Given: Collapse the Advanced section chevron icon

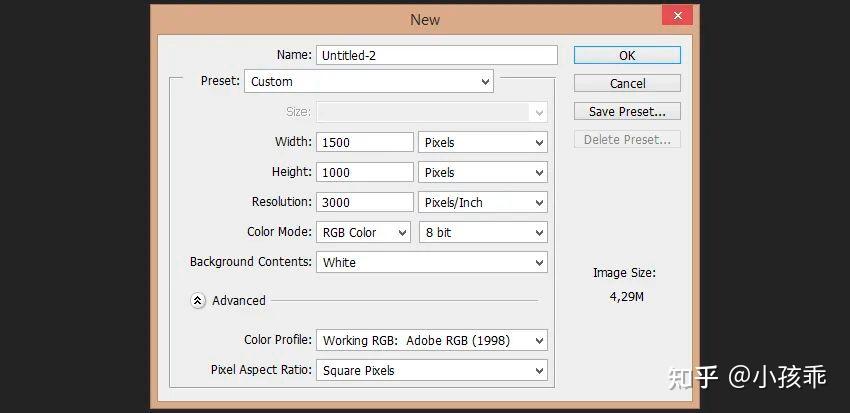Looking at the screenshot, I should 198,300.
